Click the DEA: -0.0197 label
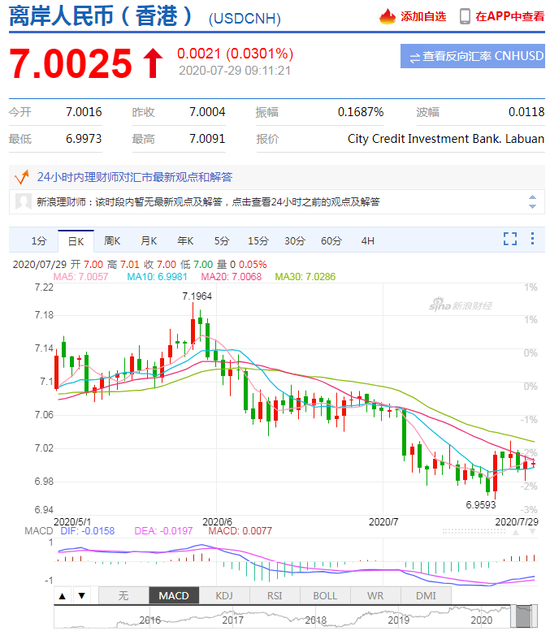The width and height of the screenshot is (550, 631). point(164,531)
